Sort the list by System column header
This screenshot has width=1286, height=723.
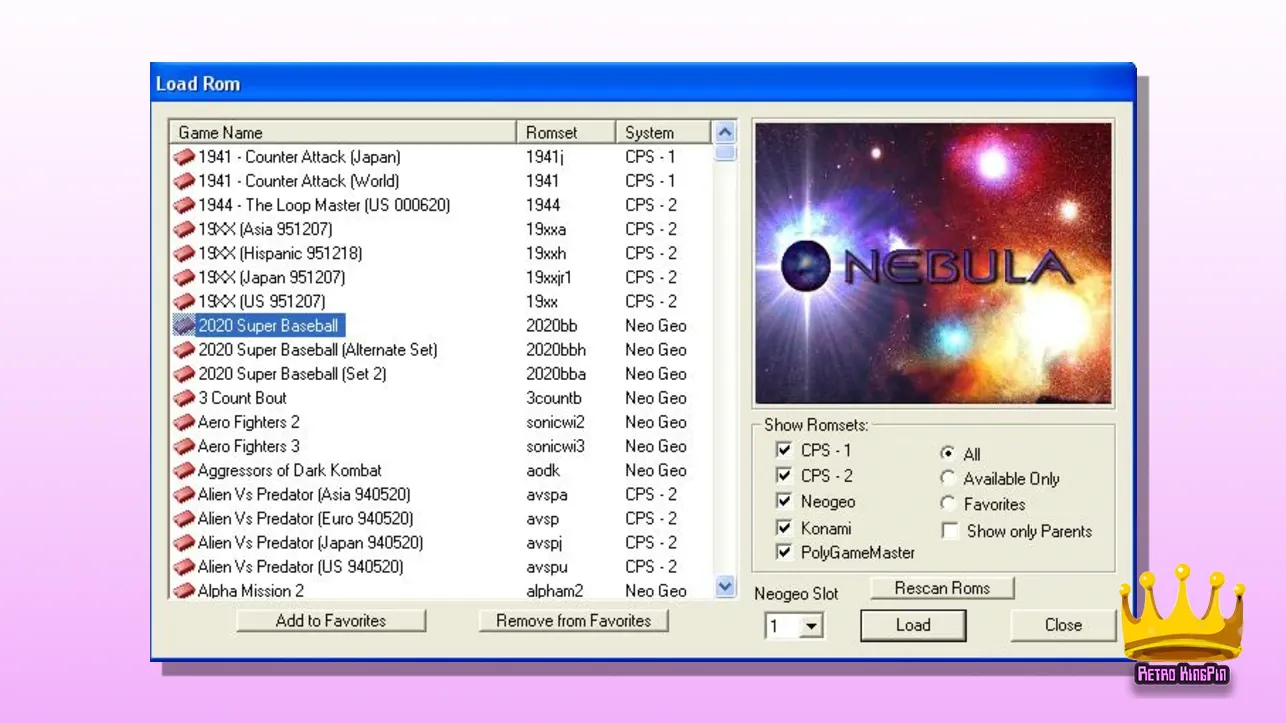pos(663,132)
